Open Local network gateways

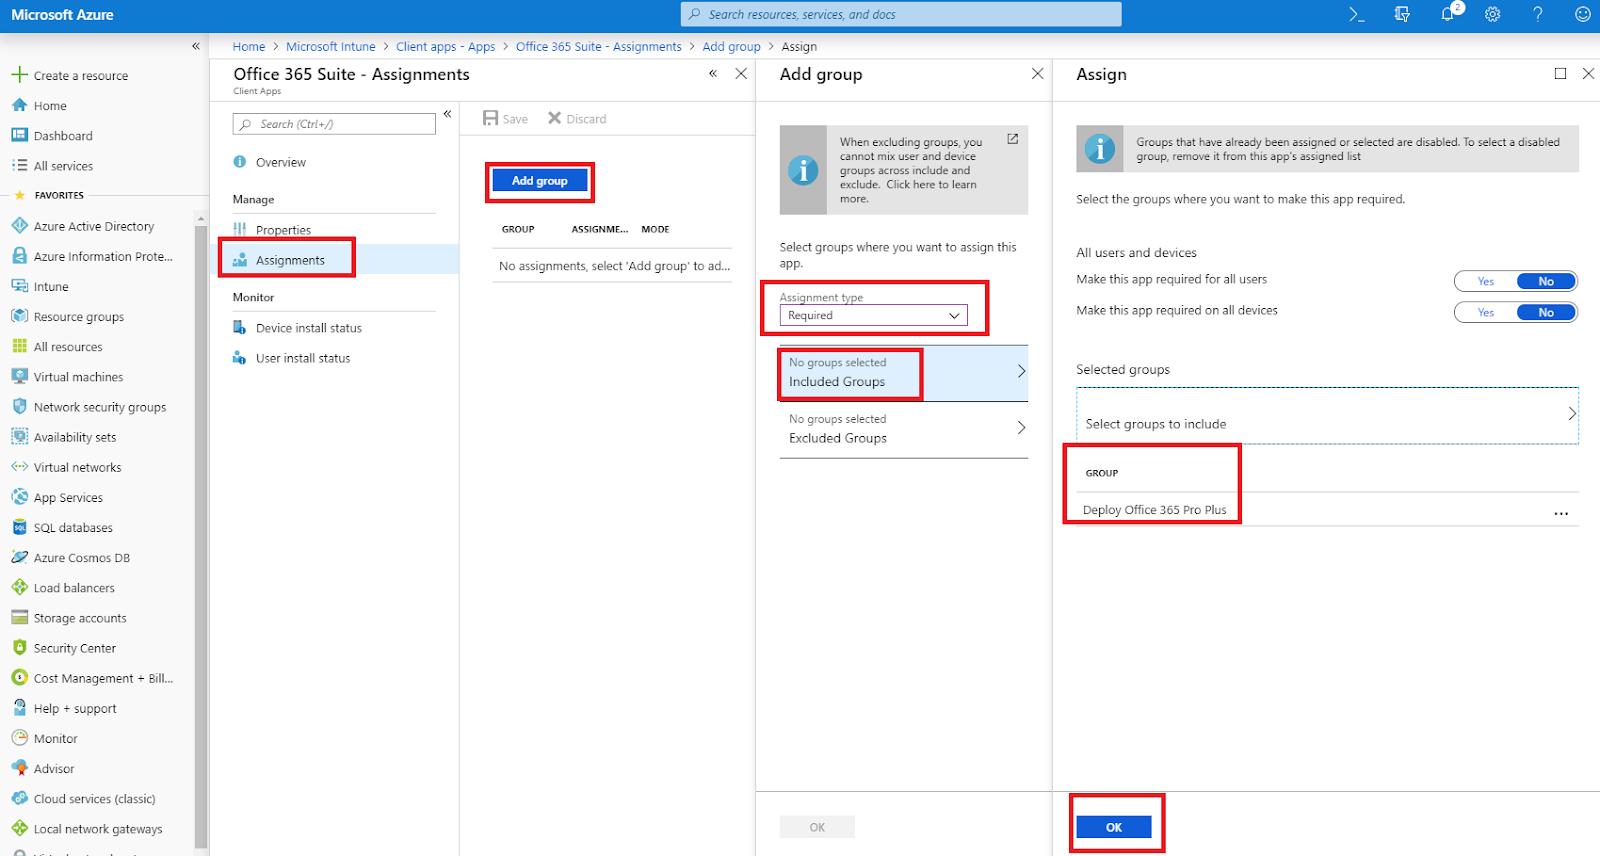click(x=98, y=828)
